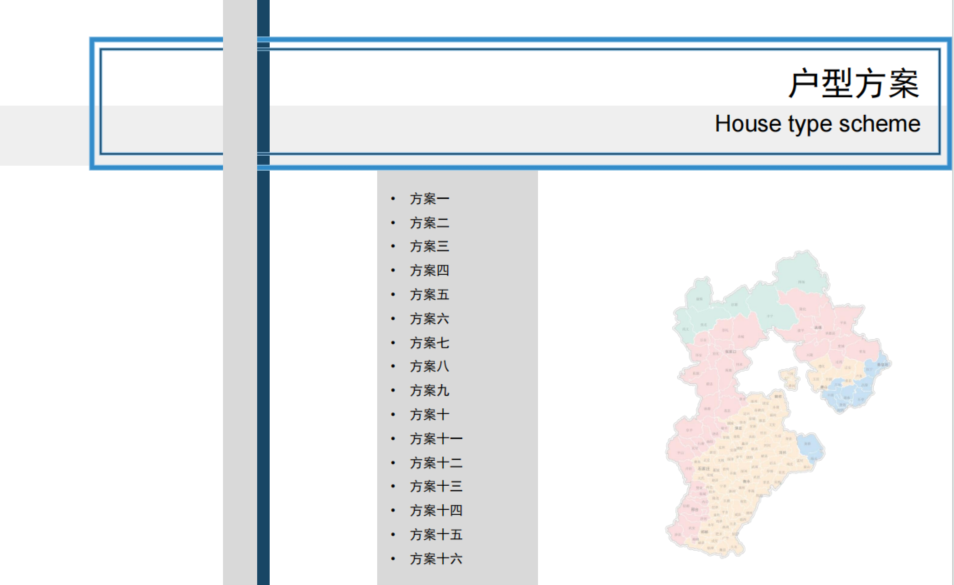This screenshot has height=585, width=954.
Task: Click on 方案五 list item
Action: pos(429,295)
